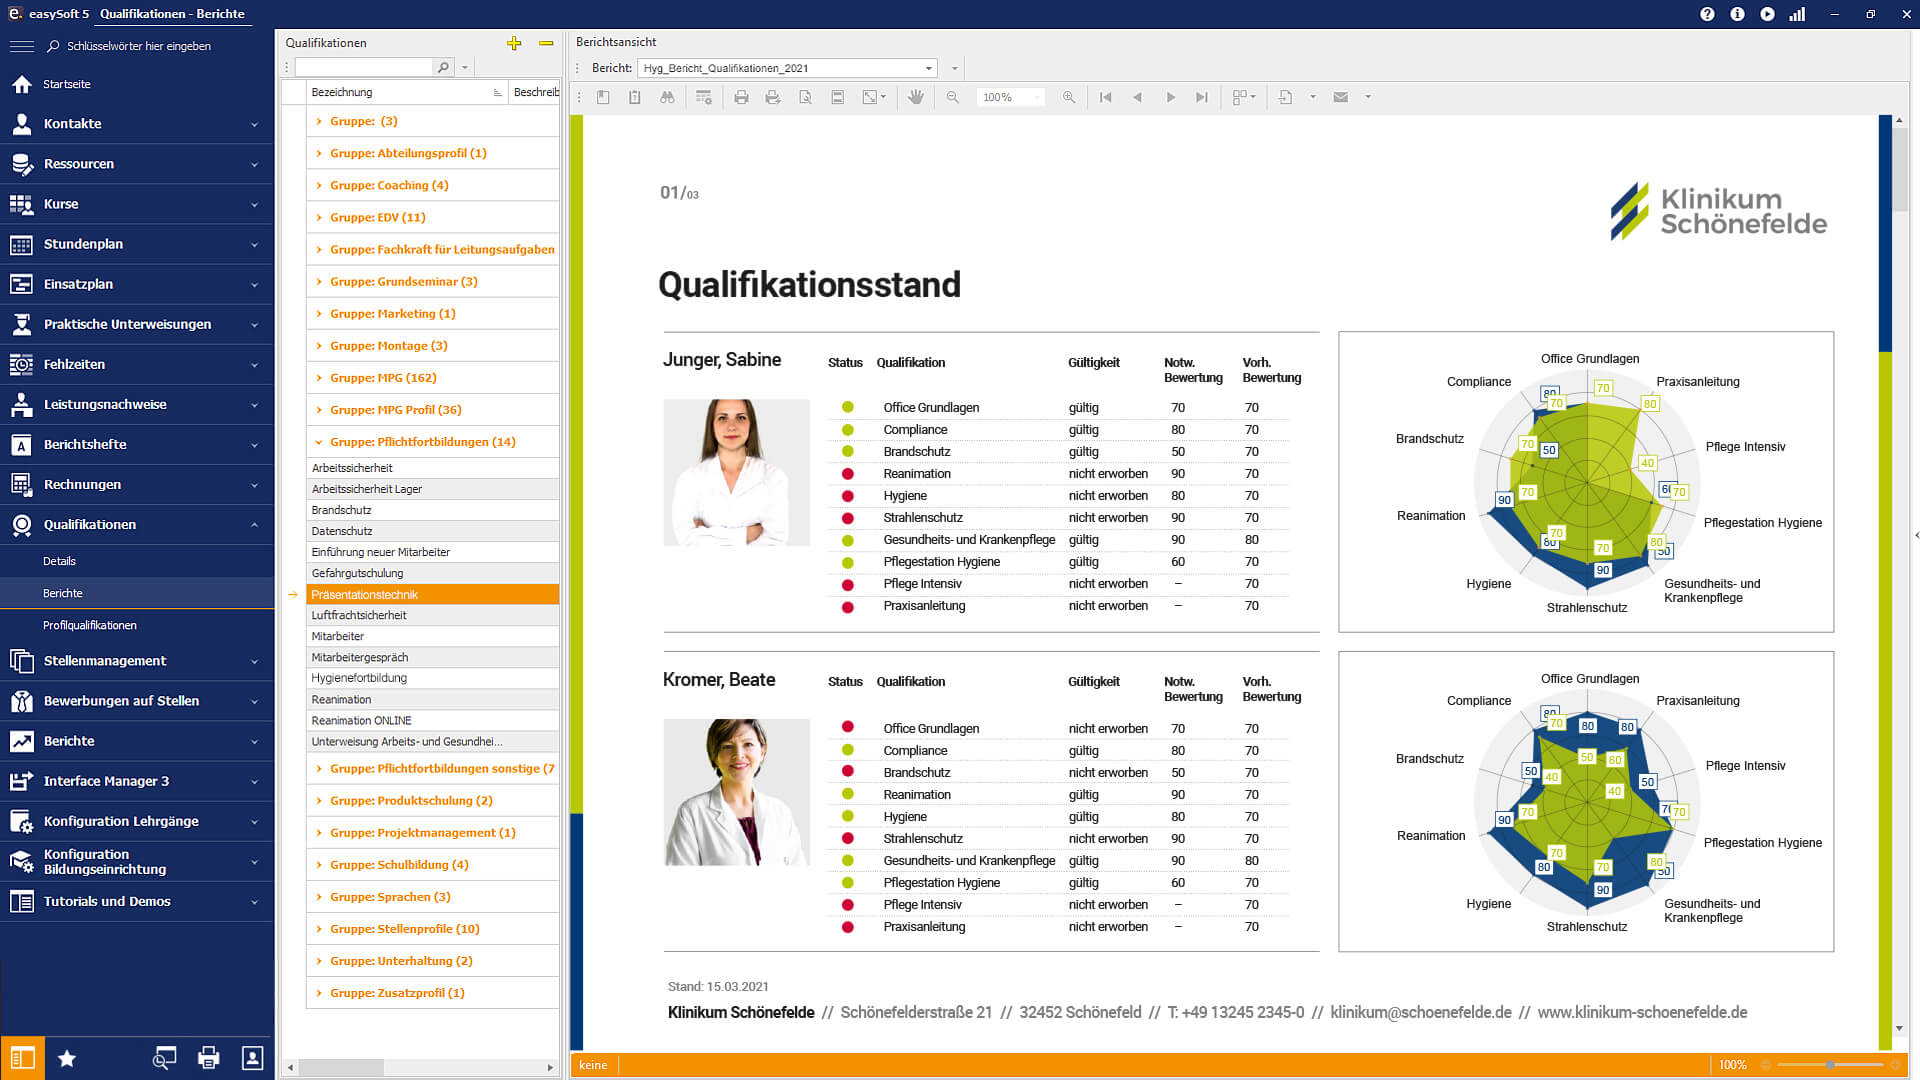Open the Details link under Qualifikationen
Screen dimensions: 1920x1080
pos(60,561)
